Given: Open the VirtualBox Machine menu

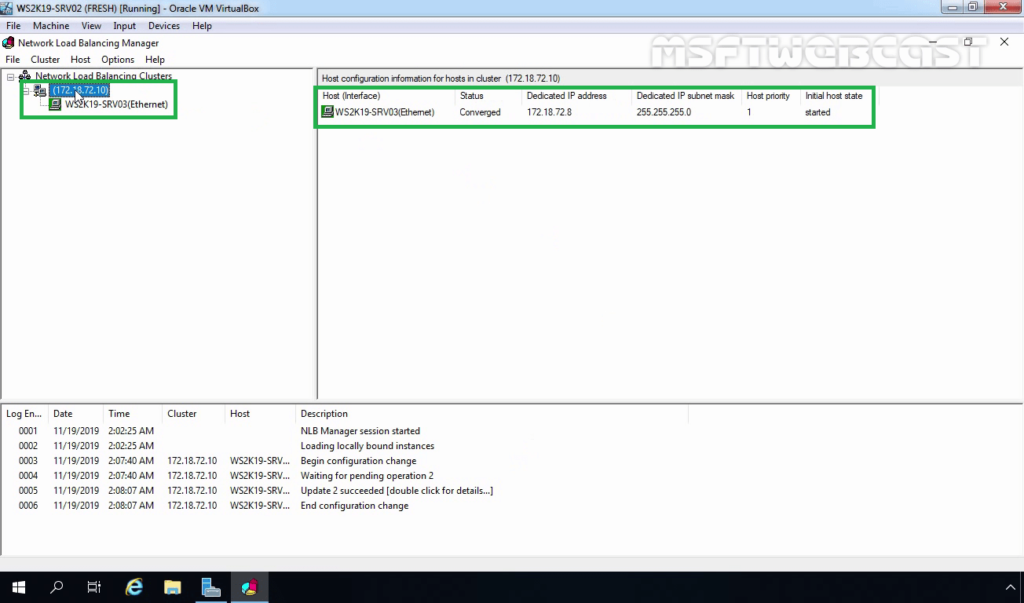Looking at the screenshot, I should [51, 26].
